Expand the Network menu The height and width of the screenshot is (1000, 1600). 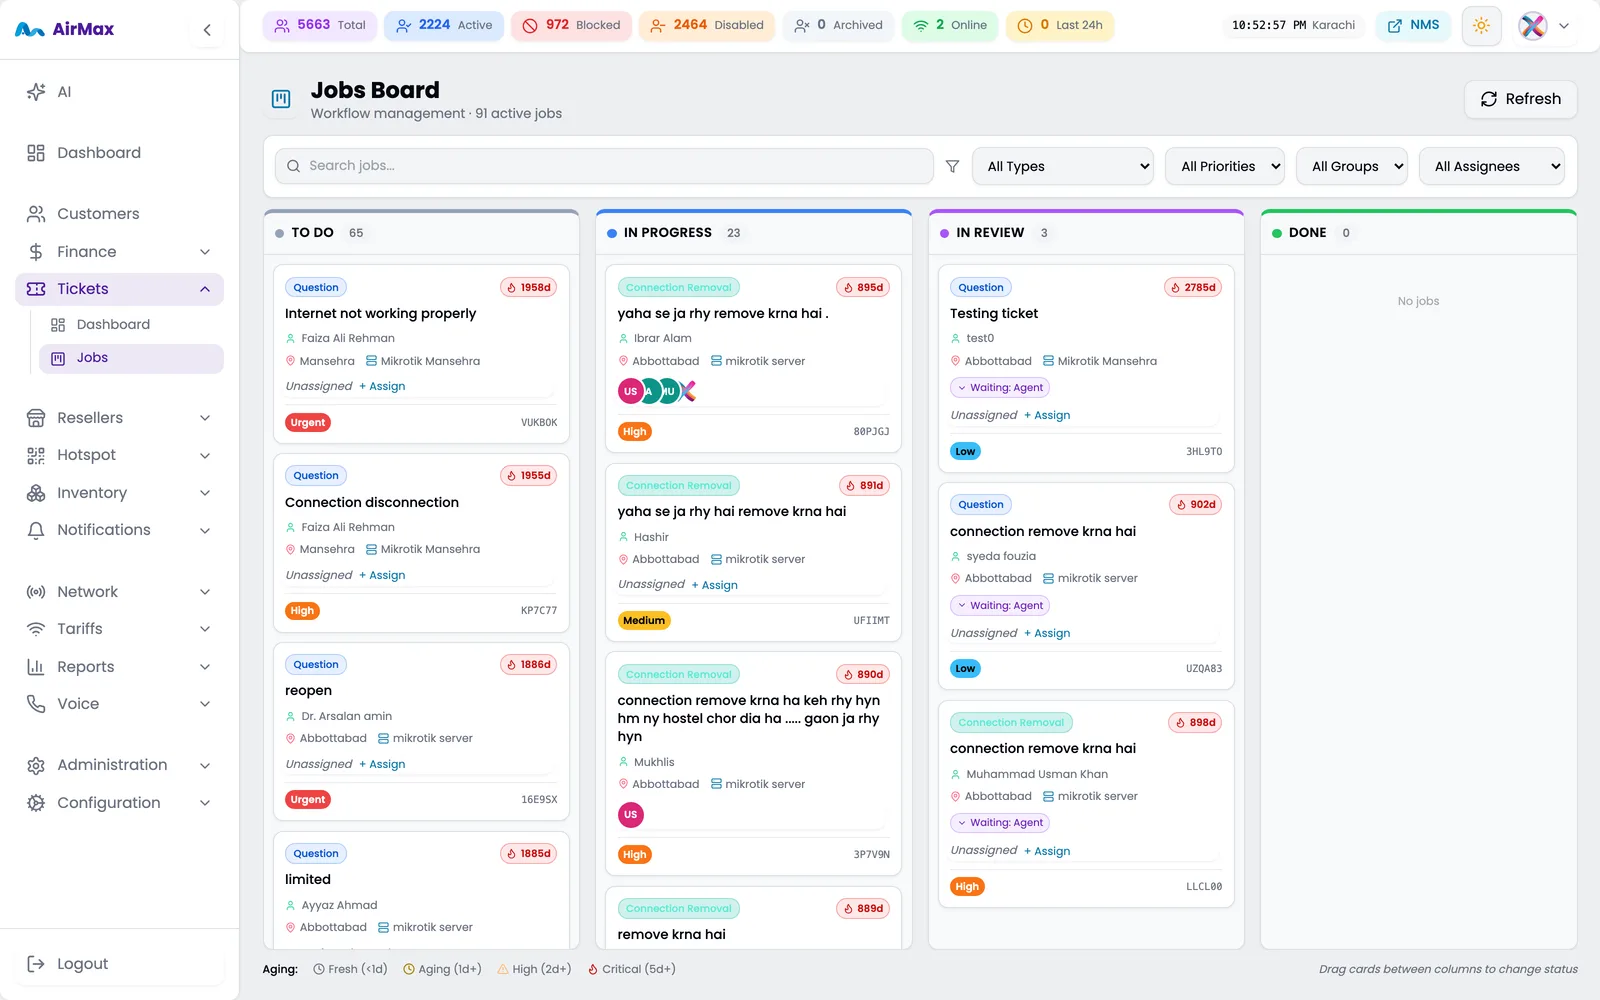(120, 592)
